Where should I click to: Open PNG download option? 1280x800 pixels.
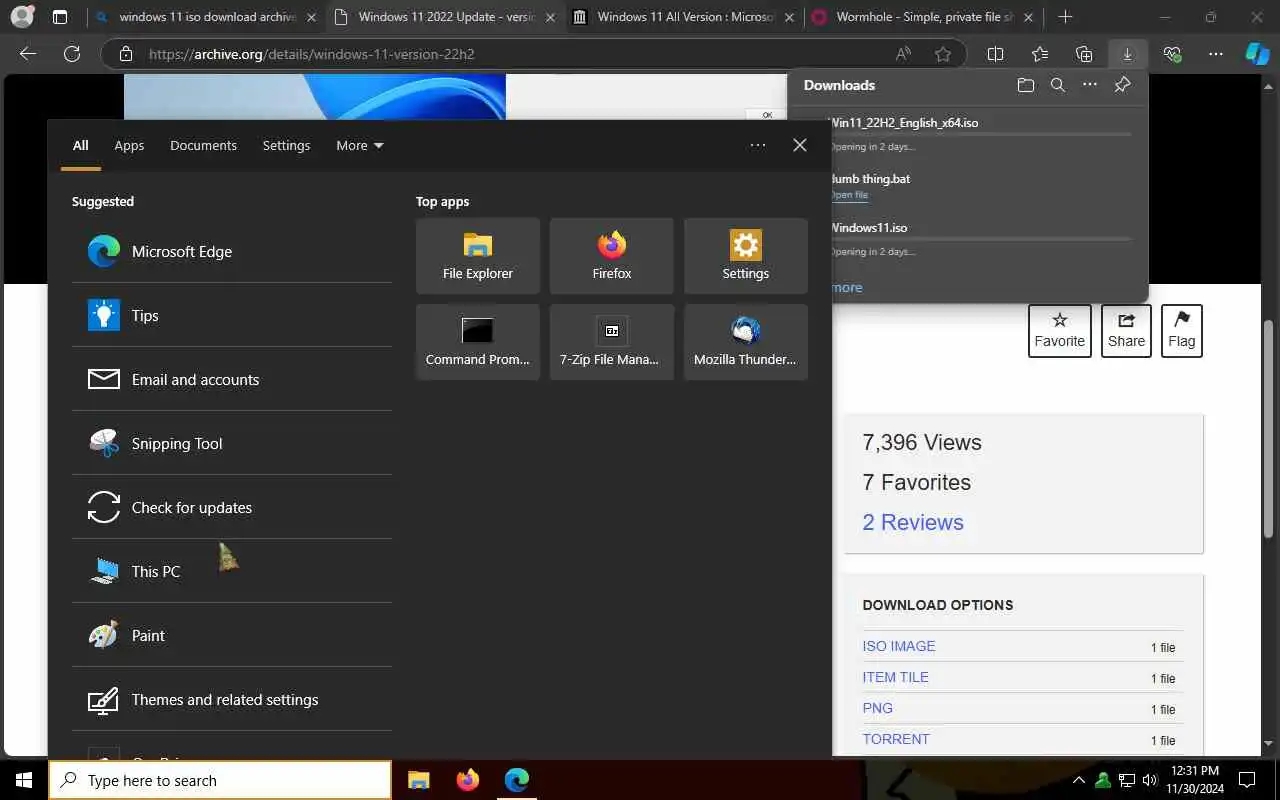point(877,708)
